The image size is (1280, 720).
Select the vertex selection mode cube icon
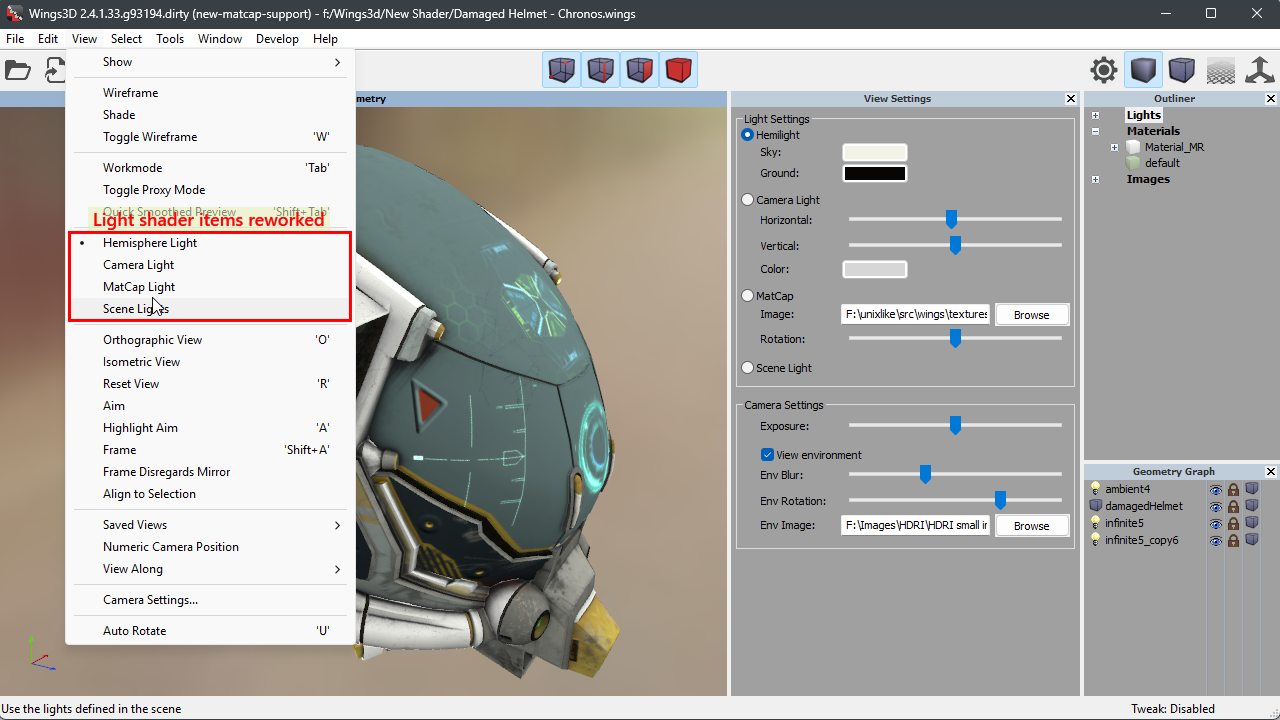(562, 70)
